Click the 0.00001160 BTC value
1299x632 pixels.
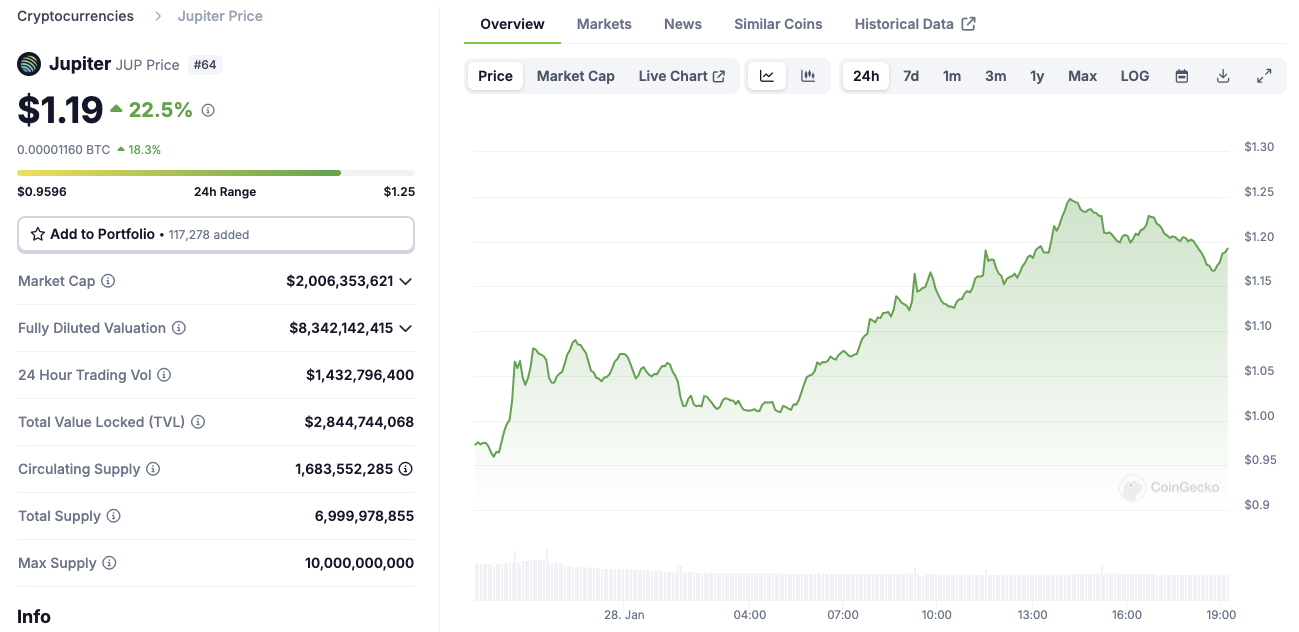tap(64, 150)
